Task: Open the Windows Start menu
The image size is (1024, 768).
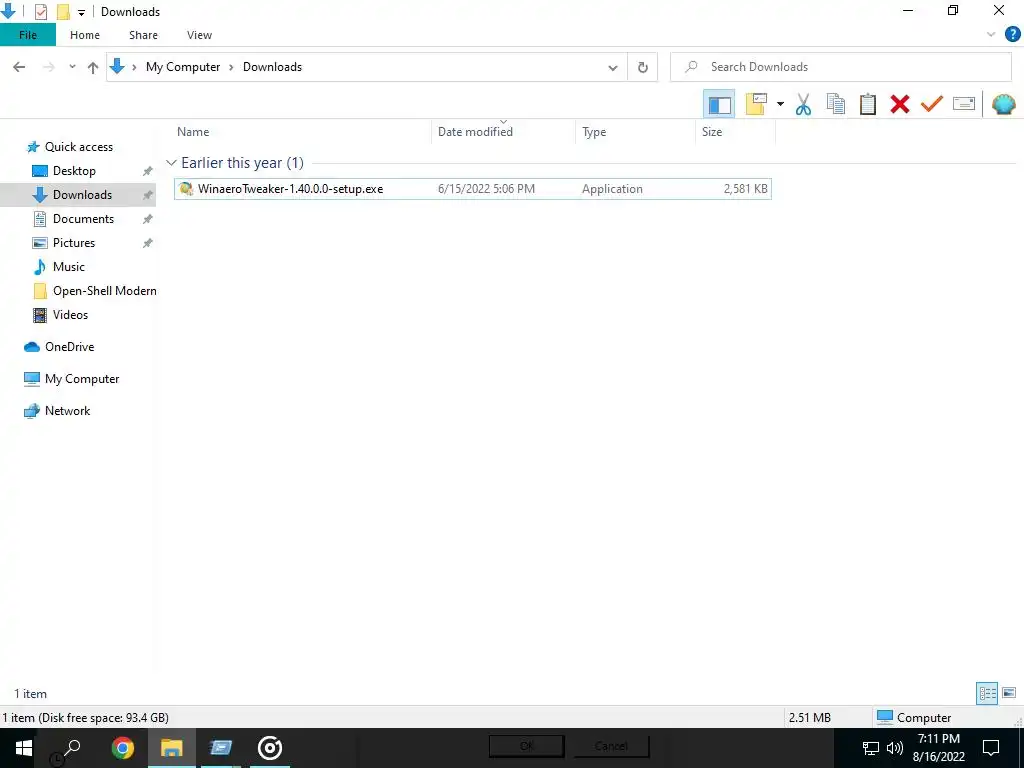Action: (x=24, y=748)
